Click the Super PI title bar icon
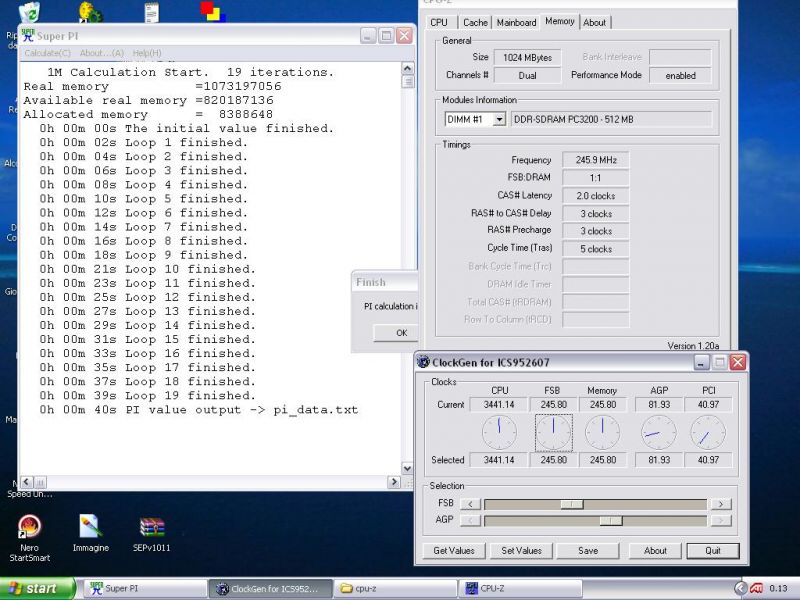Screen dimensions: 800x600 click(28, 35)
